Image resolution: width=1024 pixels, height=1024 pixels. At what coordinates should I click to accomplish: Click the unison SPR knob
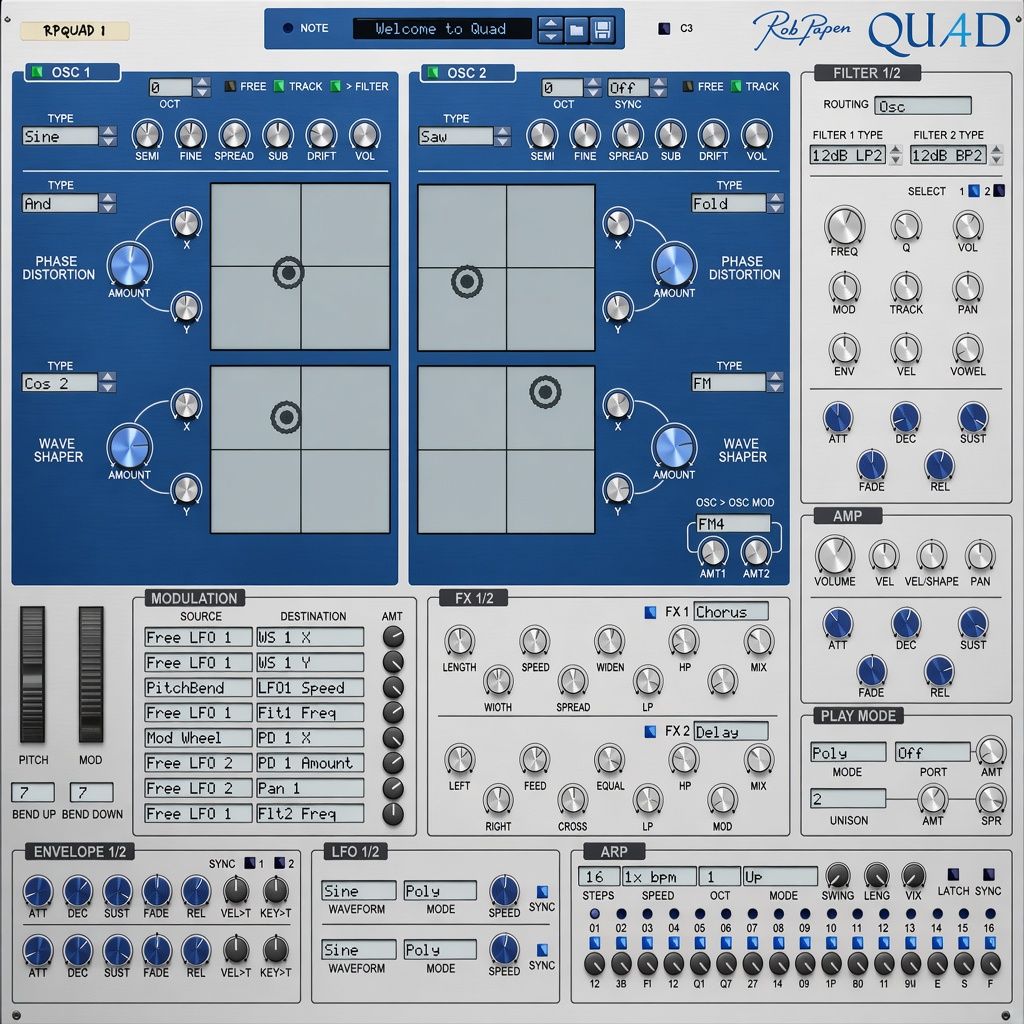pos(991,799)
